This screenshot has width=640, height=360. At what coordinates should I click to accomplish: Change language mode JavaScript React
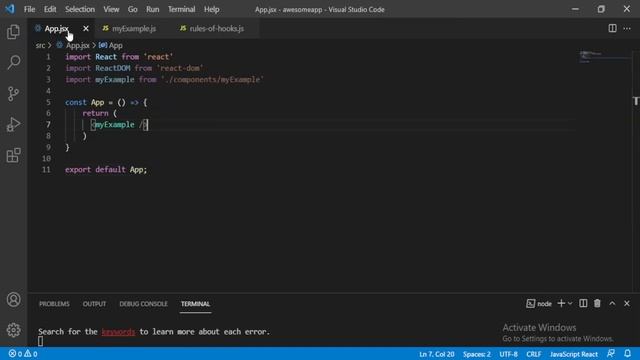(x=573, y=354)
